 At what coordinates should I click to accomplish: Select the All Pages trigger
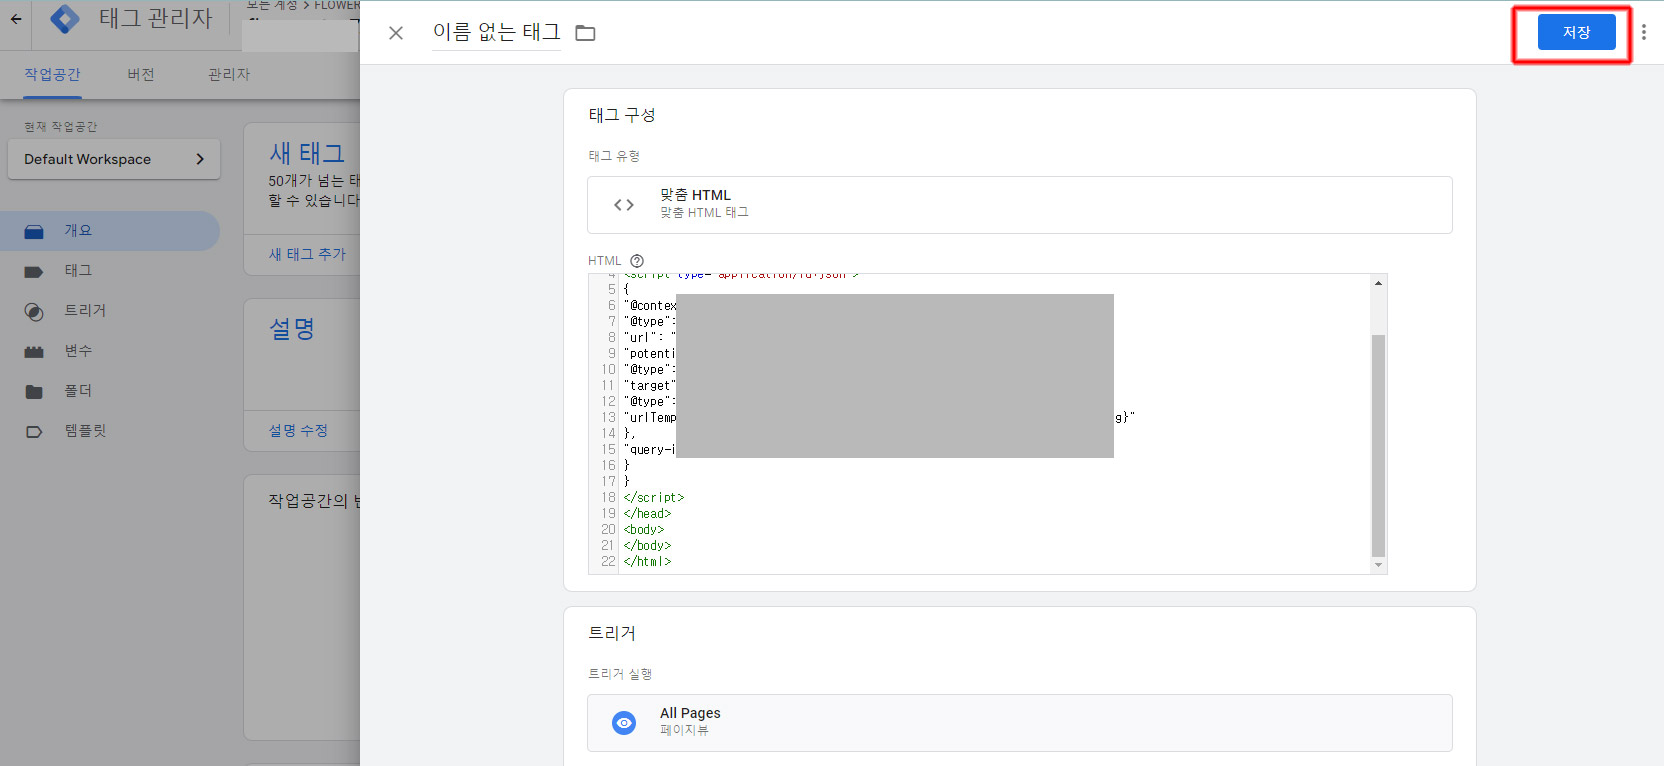(x=1020, y=723)
